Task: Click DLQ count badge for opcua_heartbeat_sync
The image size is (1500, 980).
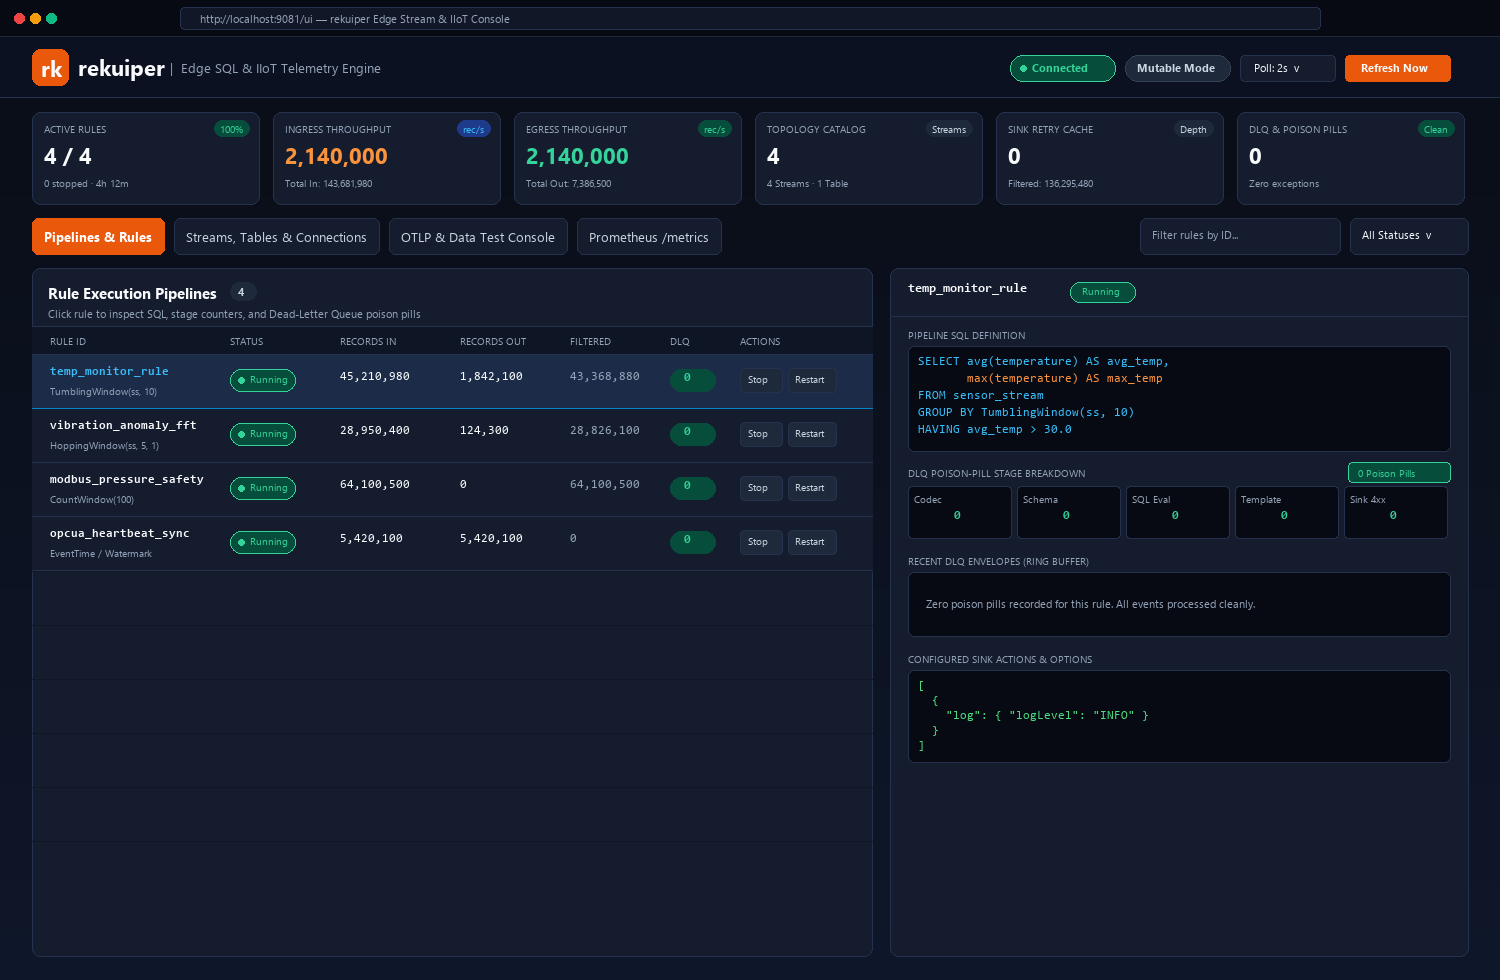Action: point(693,542)
